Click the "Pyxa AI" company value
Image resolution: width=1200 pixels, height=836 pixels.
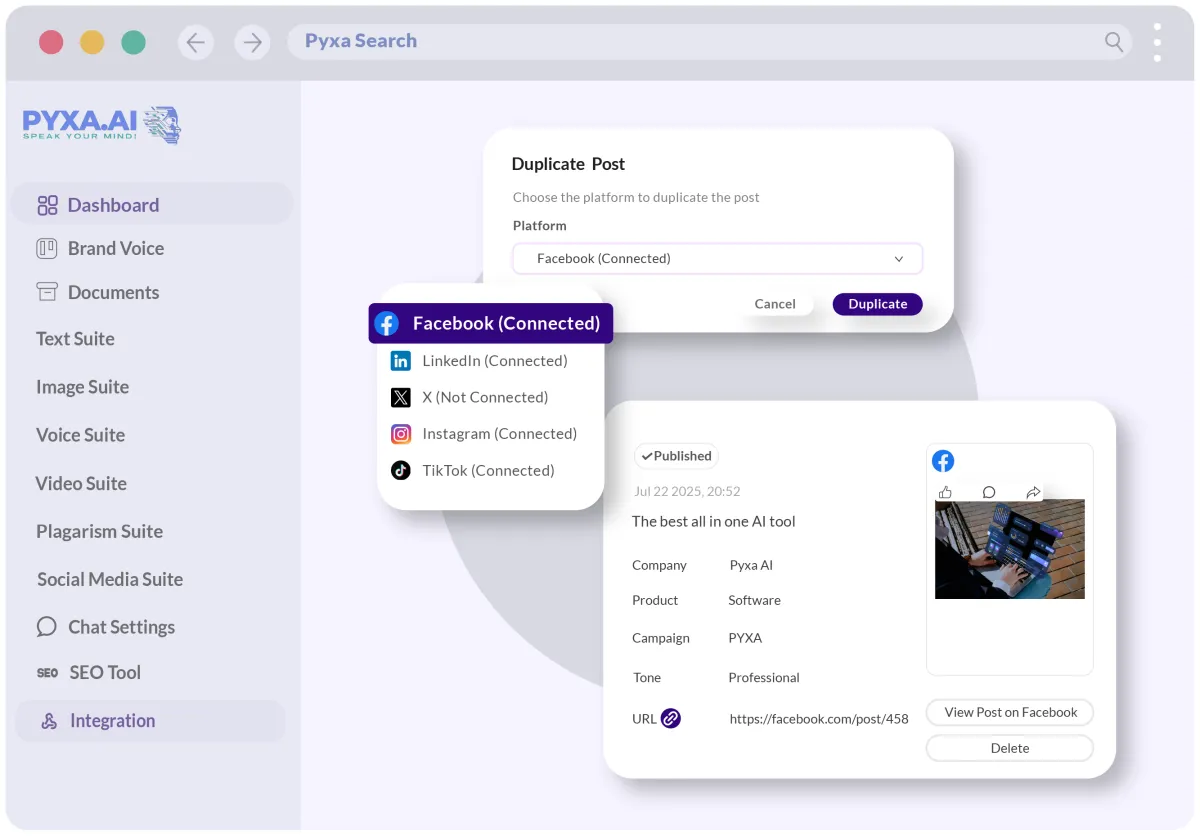pos(751,565)
